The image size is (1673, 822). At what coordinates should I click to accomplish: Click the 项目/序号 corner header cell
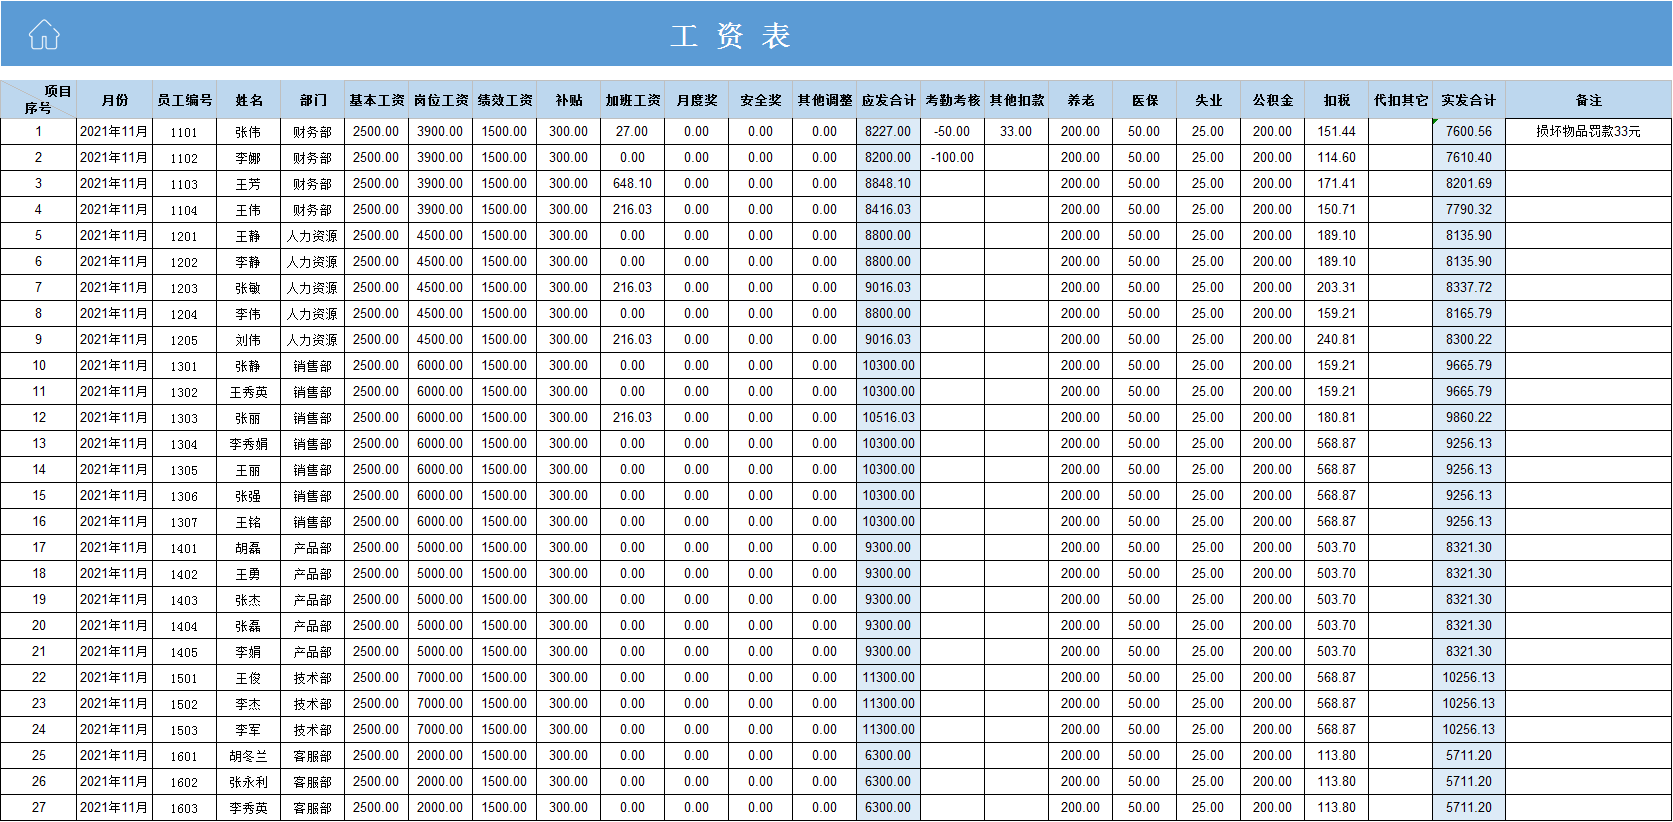[x=39, y=100]
